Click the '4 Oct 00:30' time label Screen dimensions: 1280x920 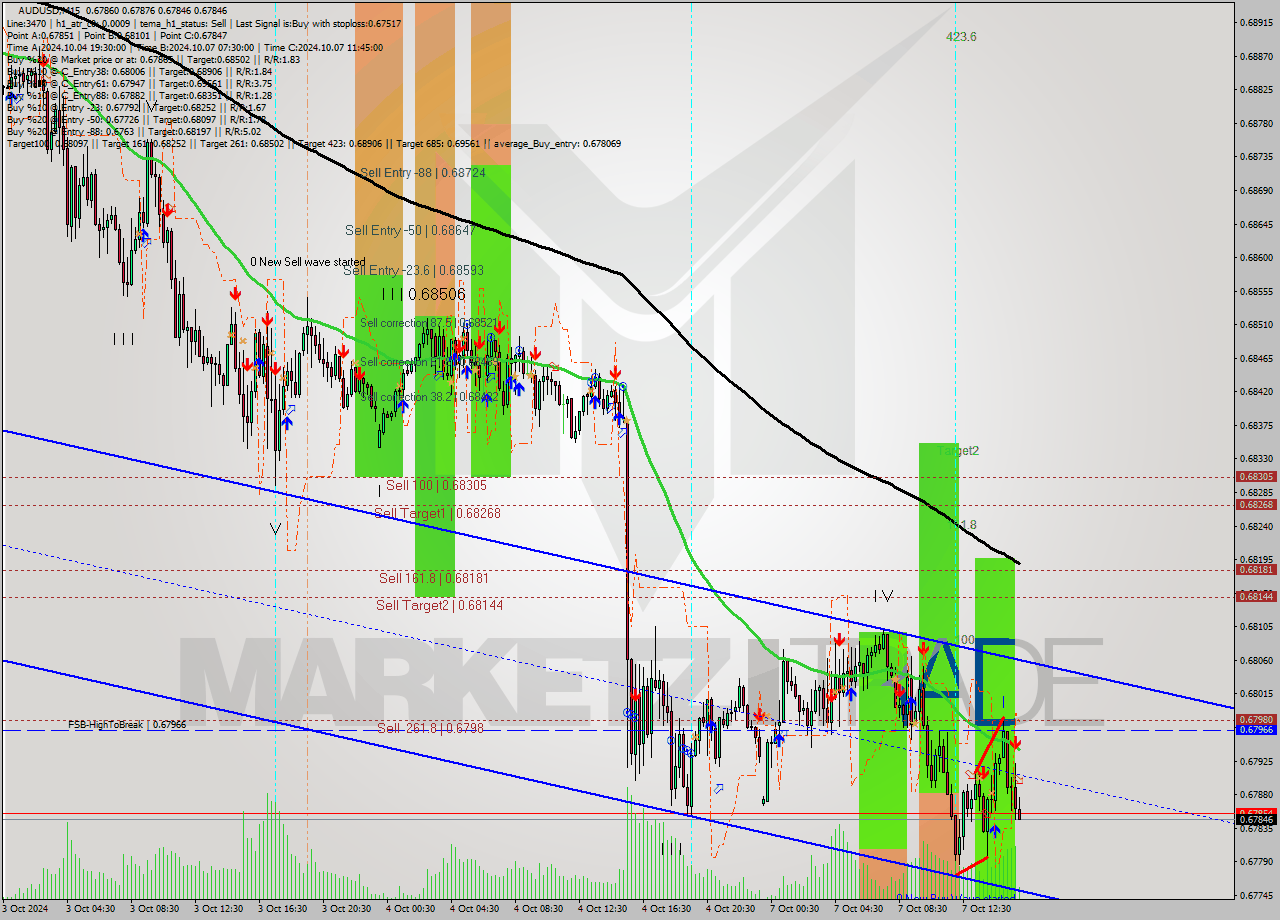tap(411, 909)
